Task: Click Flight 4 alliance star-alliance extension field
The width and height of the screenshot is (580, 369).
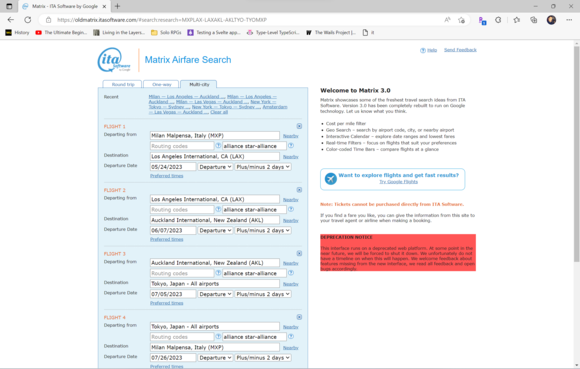Action: point(254,337)
